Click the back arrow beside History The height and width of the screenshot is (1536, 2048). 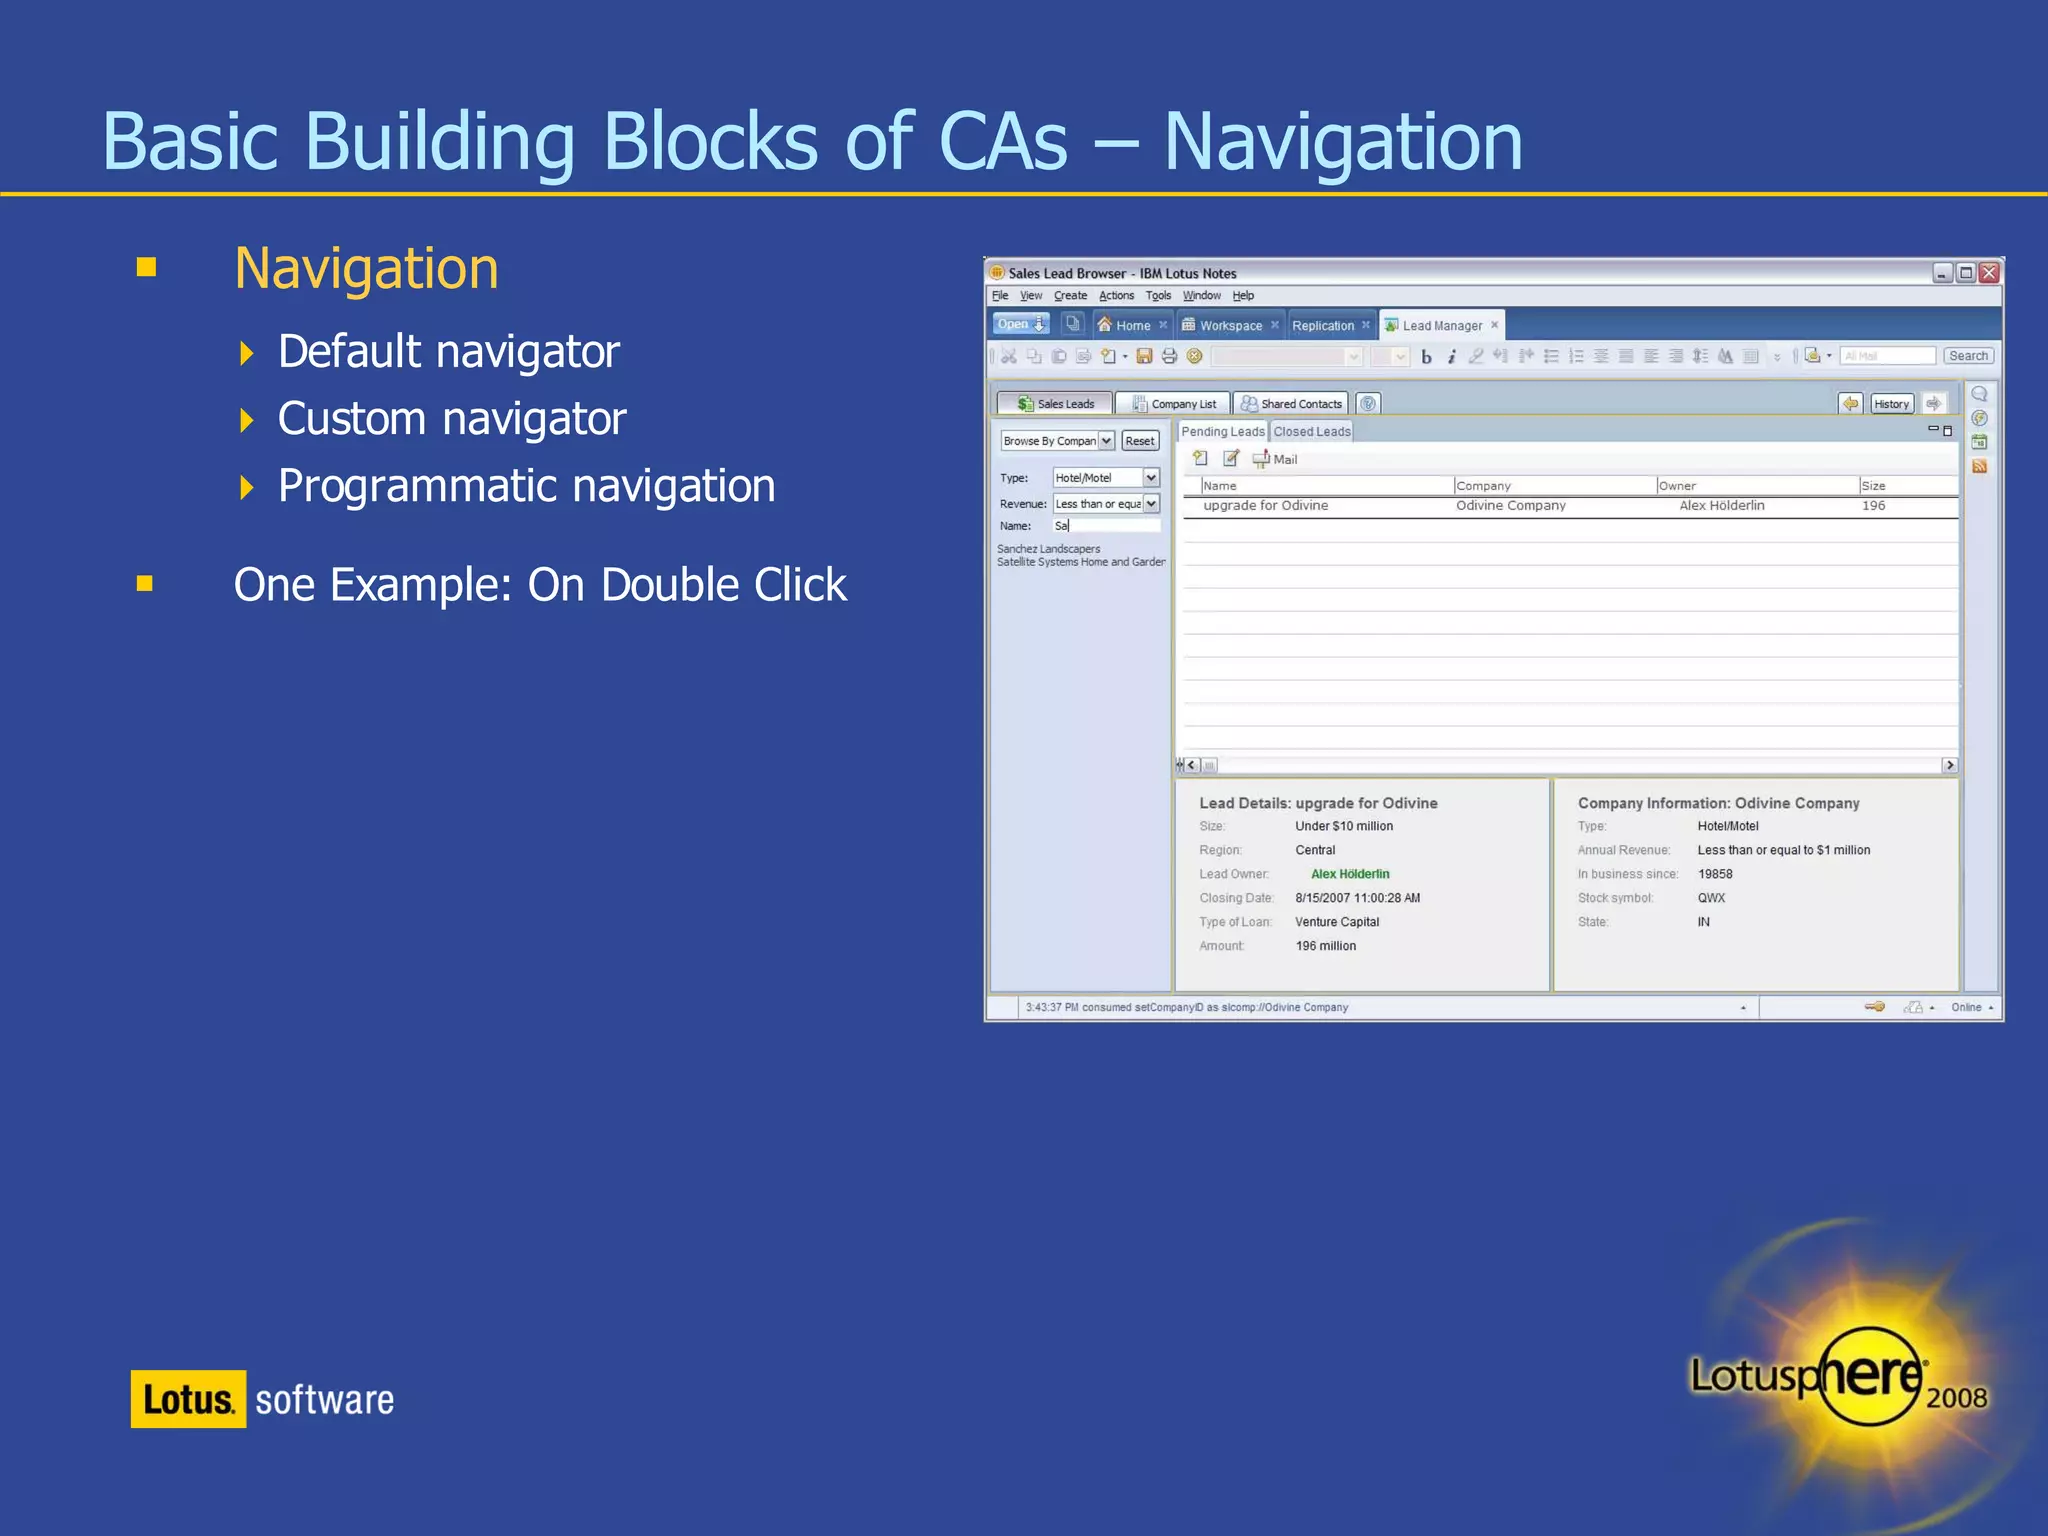[1850, 404]
